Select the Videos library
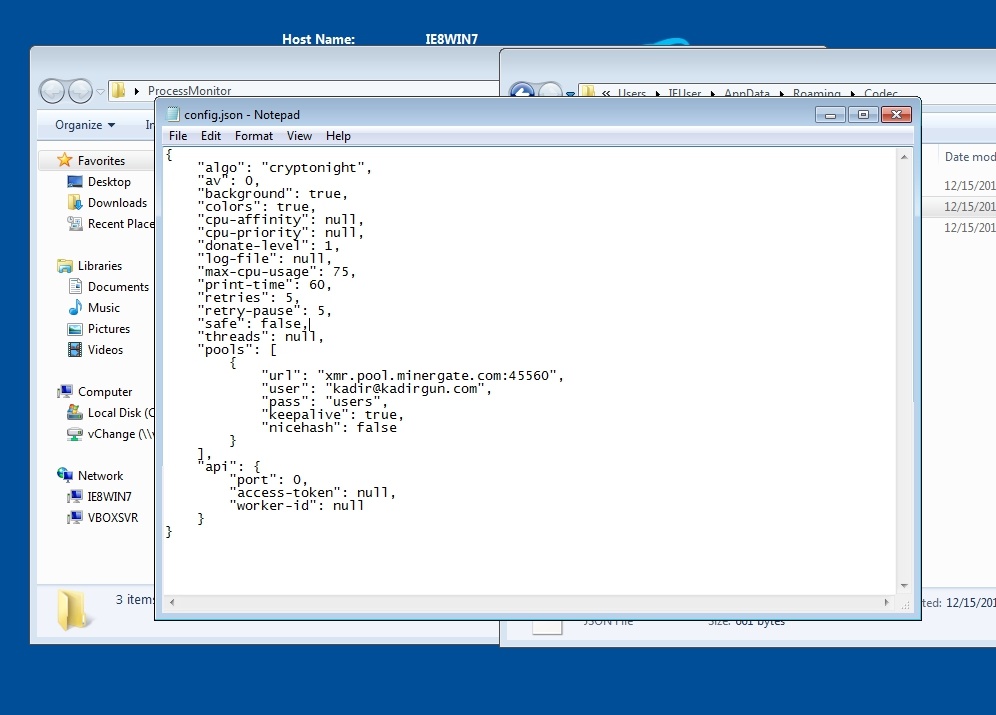 pyautogui.click(x=105, y=349)
